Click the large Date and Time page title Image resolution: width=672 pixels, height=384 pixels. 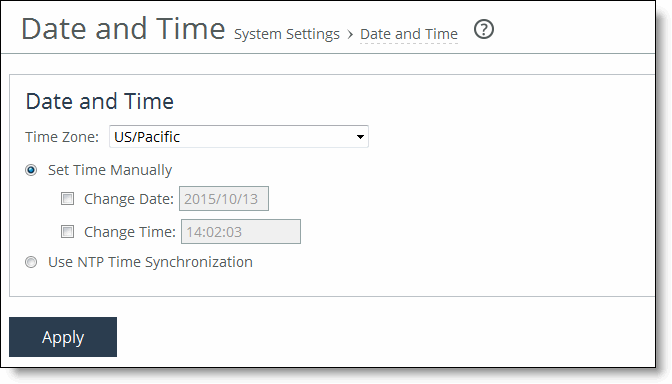click(123, 29)
